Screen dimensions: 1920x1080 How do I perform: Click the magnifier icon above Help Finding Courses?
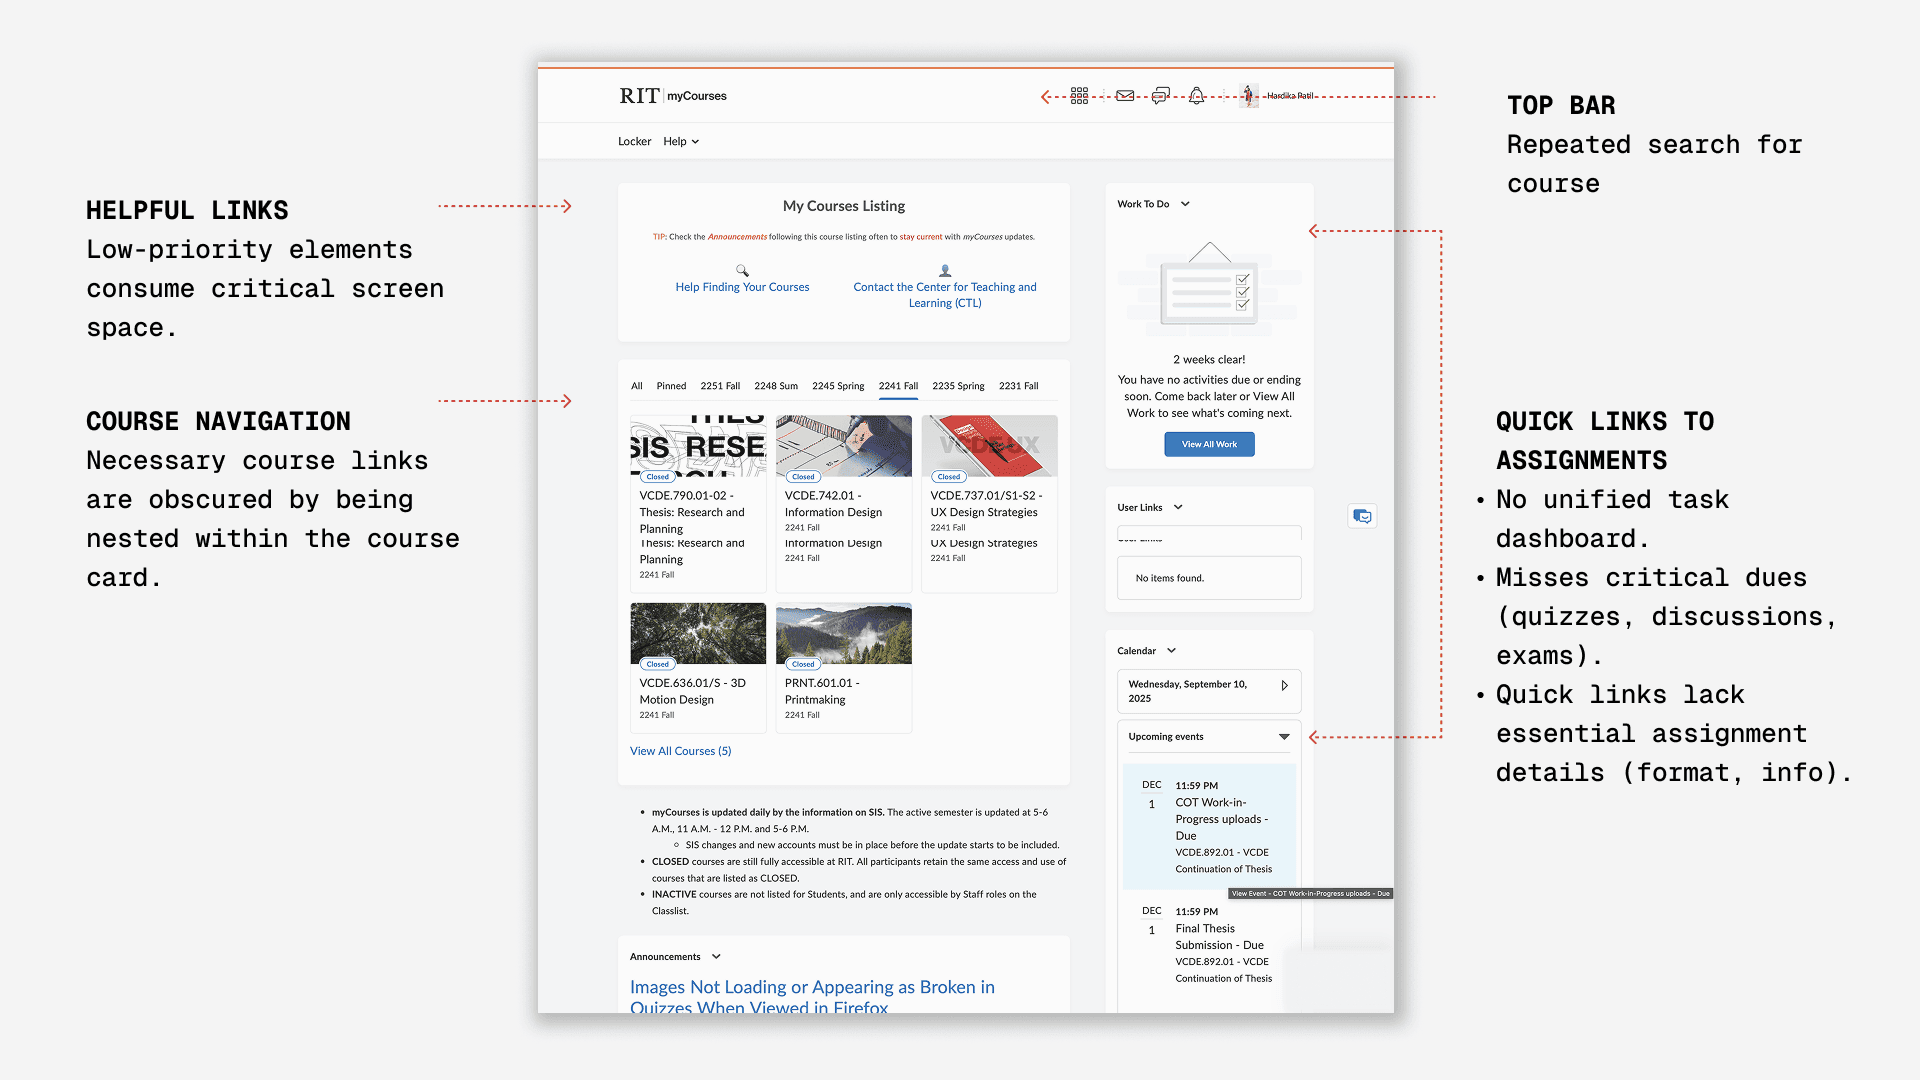point(742,271)
